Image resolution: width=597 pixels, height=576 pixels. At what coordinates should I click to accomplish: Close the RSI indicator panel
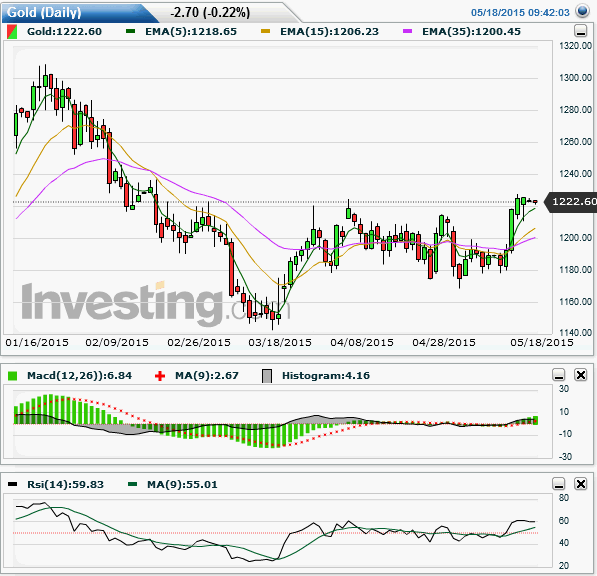(x=581, y=484)
